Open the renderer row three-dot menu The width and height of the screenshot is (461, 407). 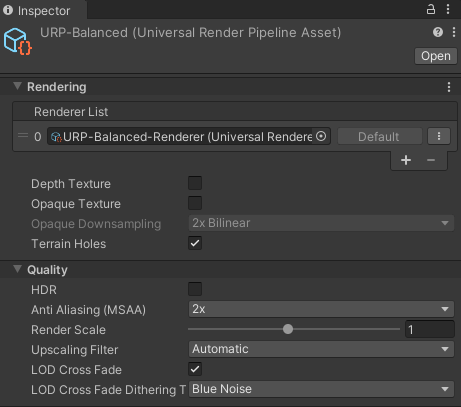click(x=439, y=136)
